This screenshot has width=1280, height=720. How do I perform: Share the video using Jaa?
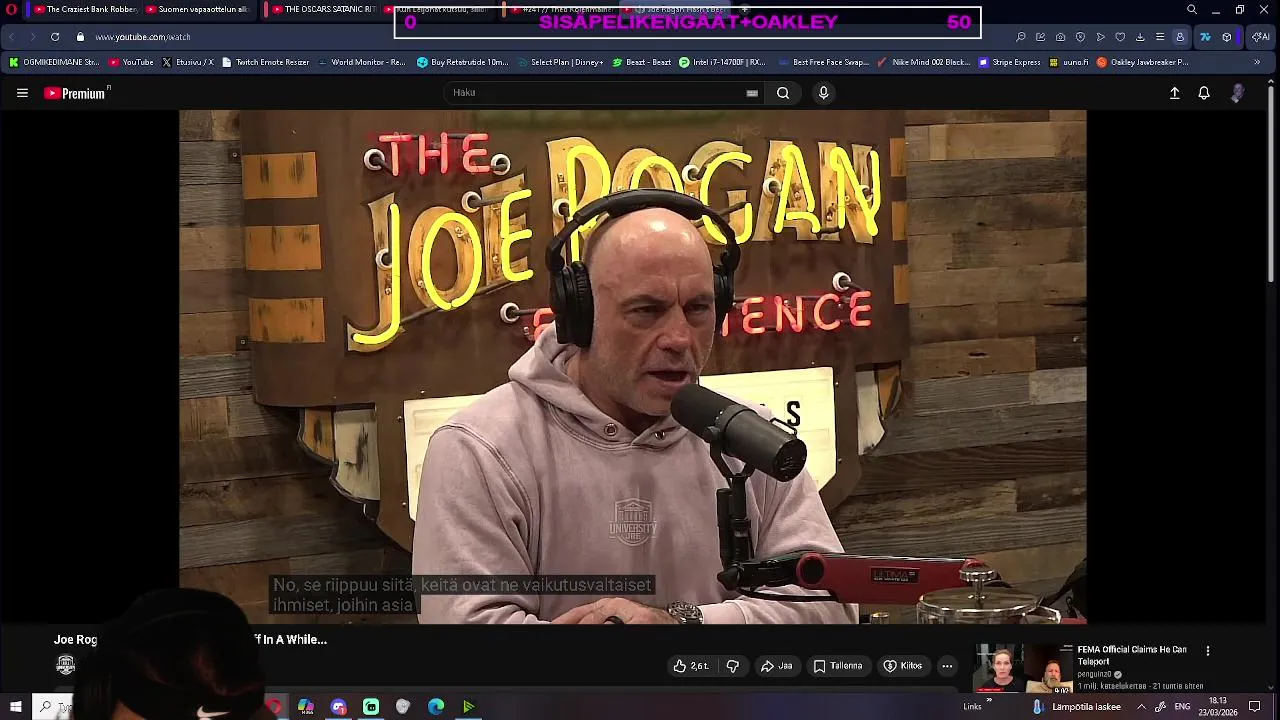(776, 666)
